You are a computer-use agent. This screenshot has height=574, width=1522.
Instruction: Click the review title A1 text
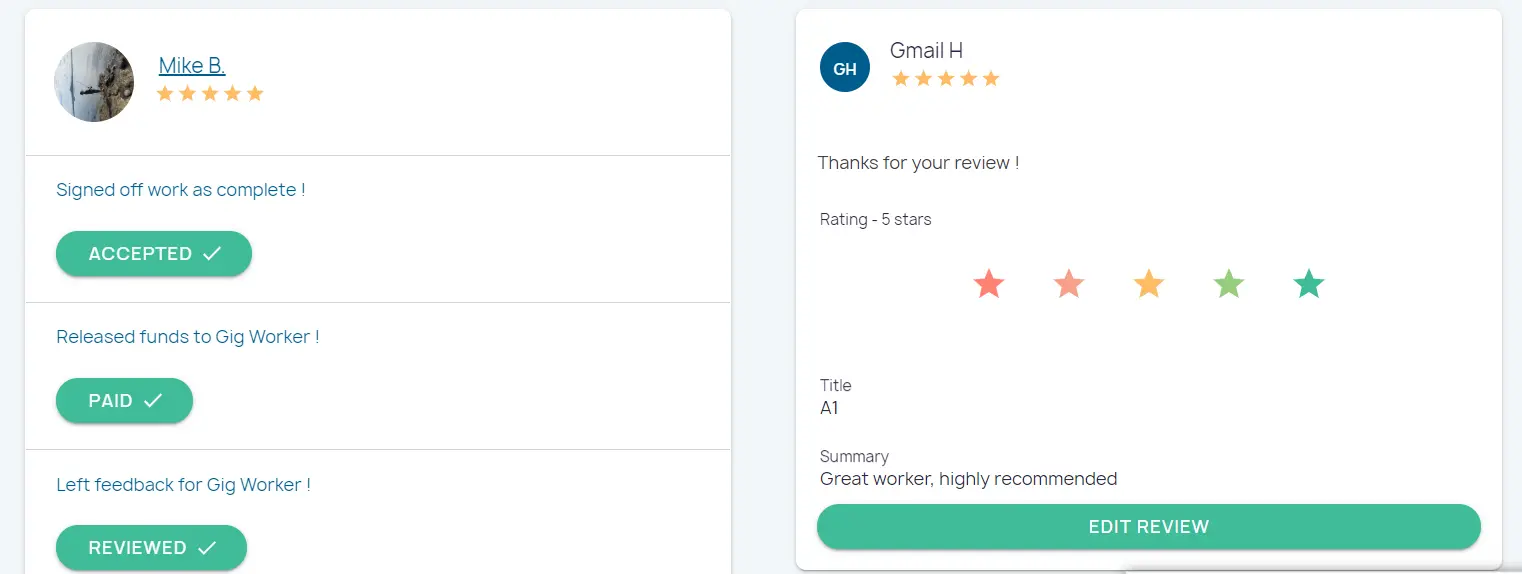click(x=830, y=408)
